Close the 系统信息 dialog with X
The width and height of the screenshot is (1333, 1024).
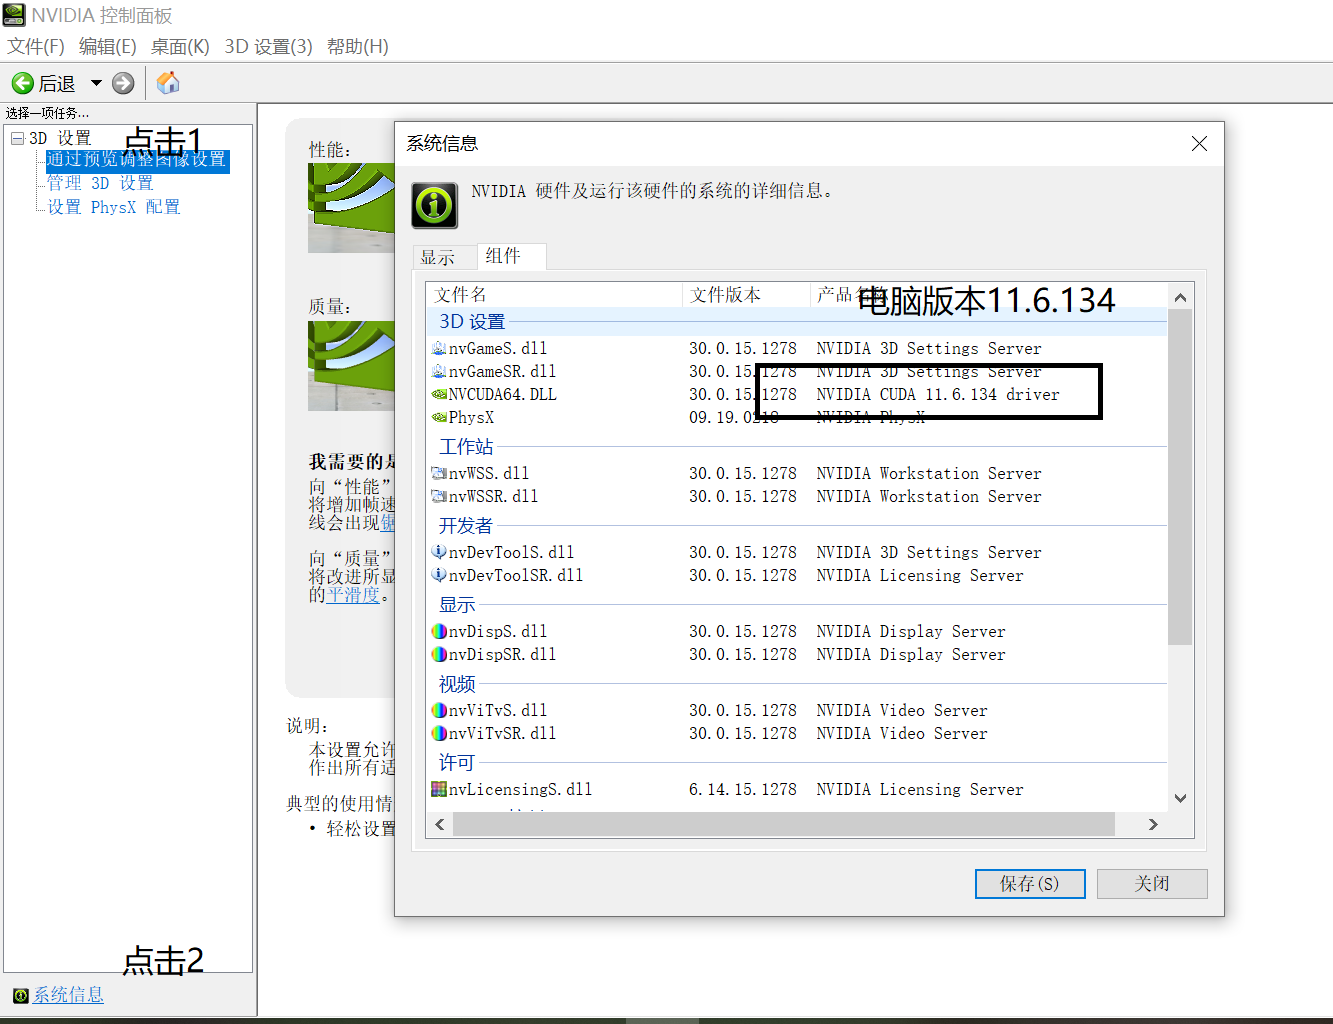coord(1199,144)
